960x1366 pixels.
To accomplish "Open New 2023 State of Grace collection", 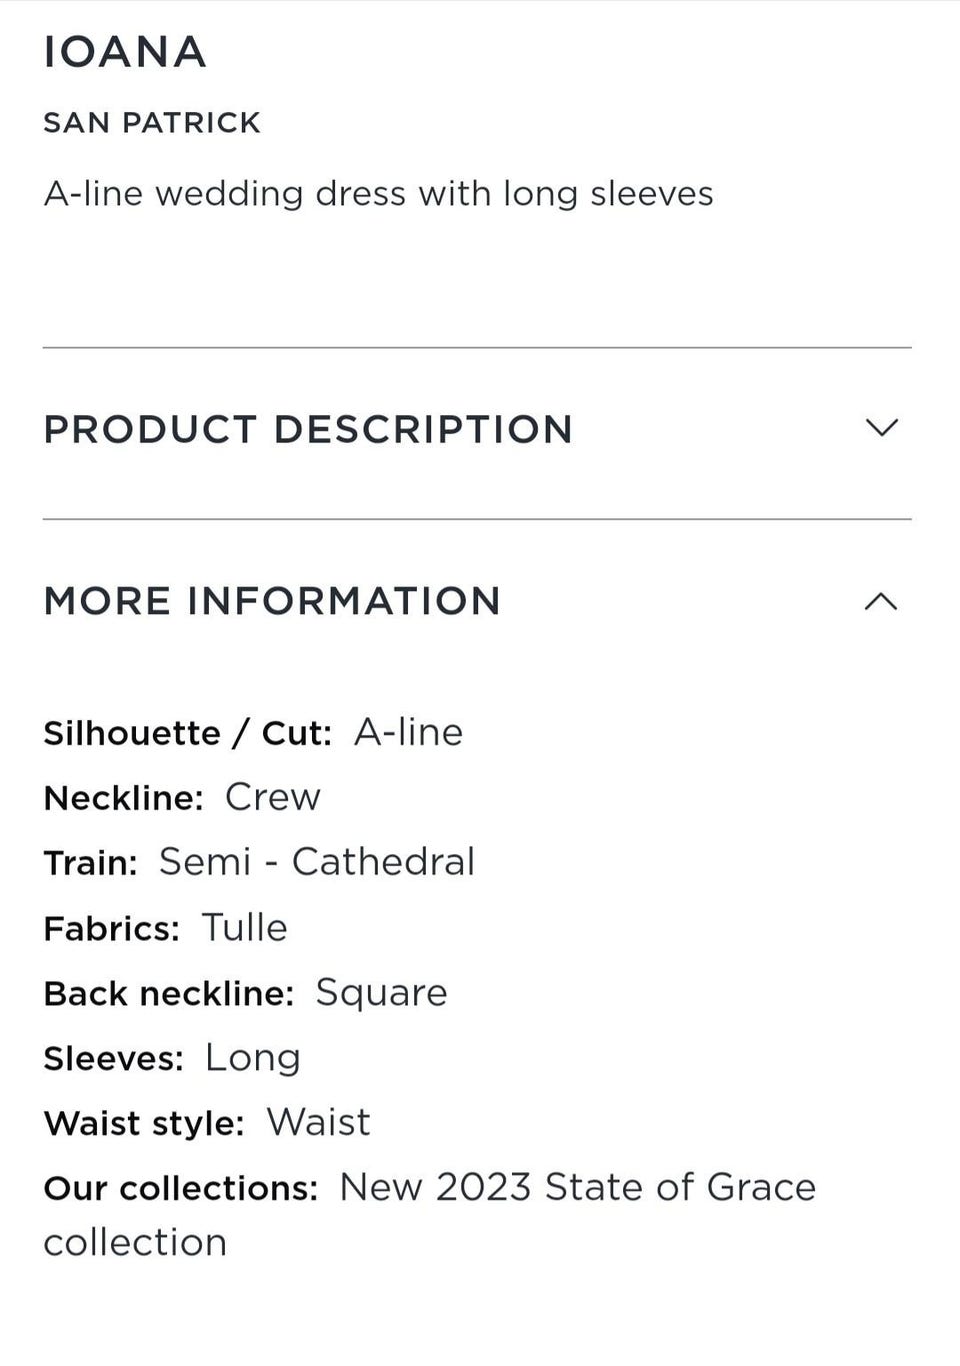I will [577, 1187].
